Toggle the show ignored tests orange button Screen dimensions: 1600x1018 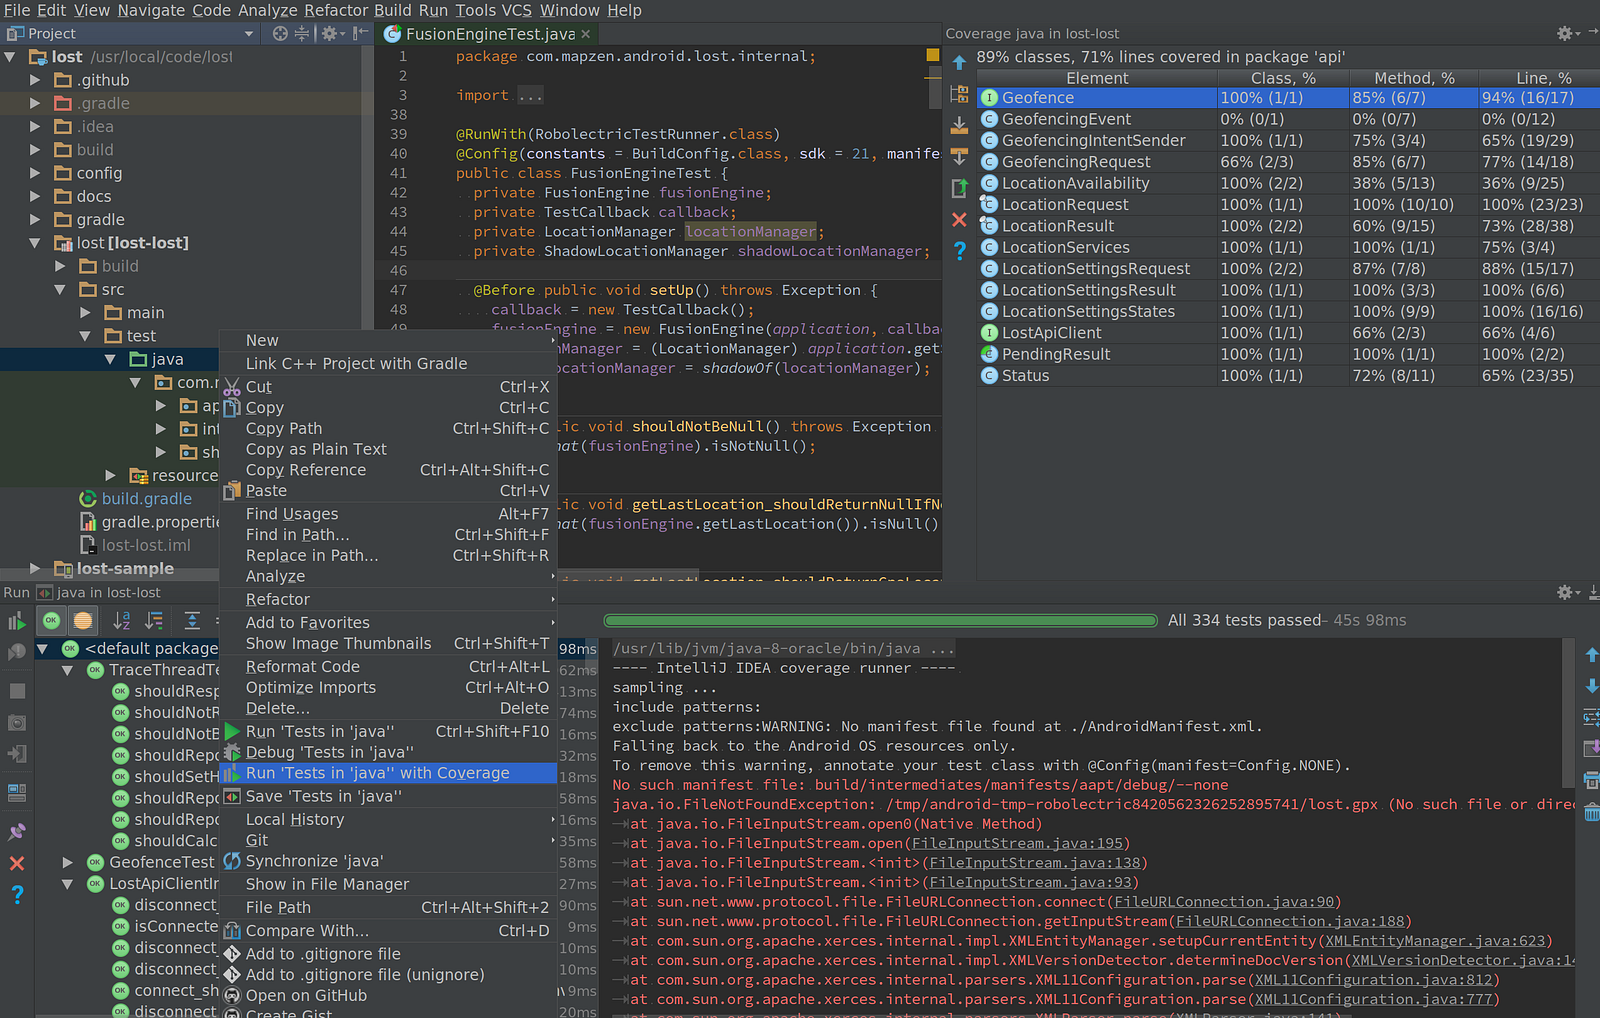pos(83,621)
